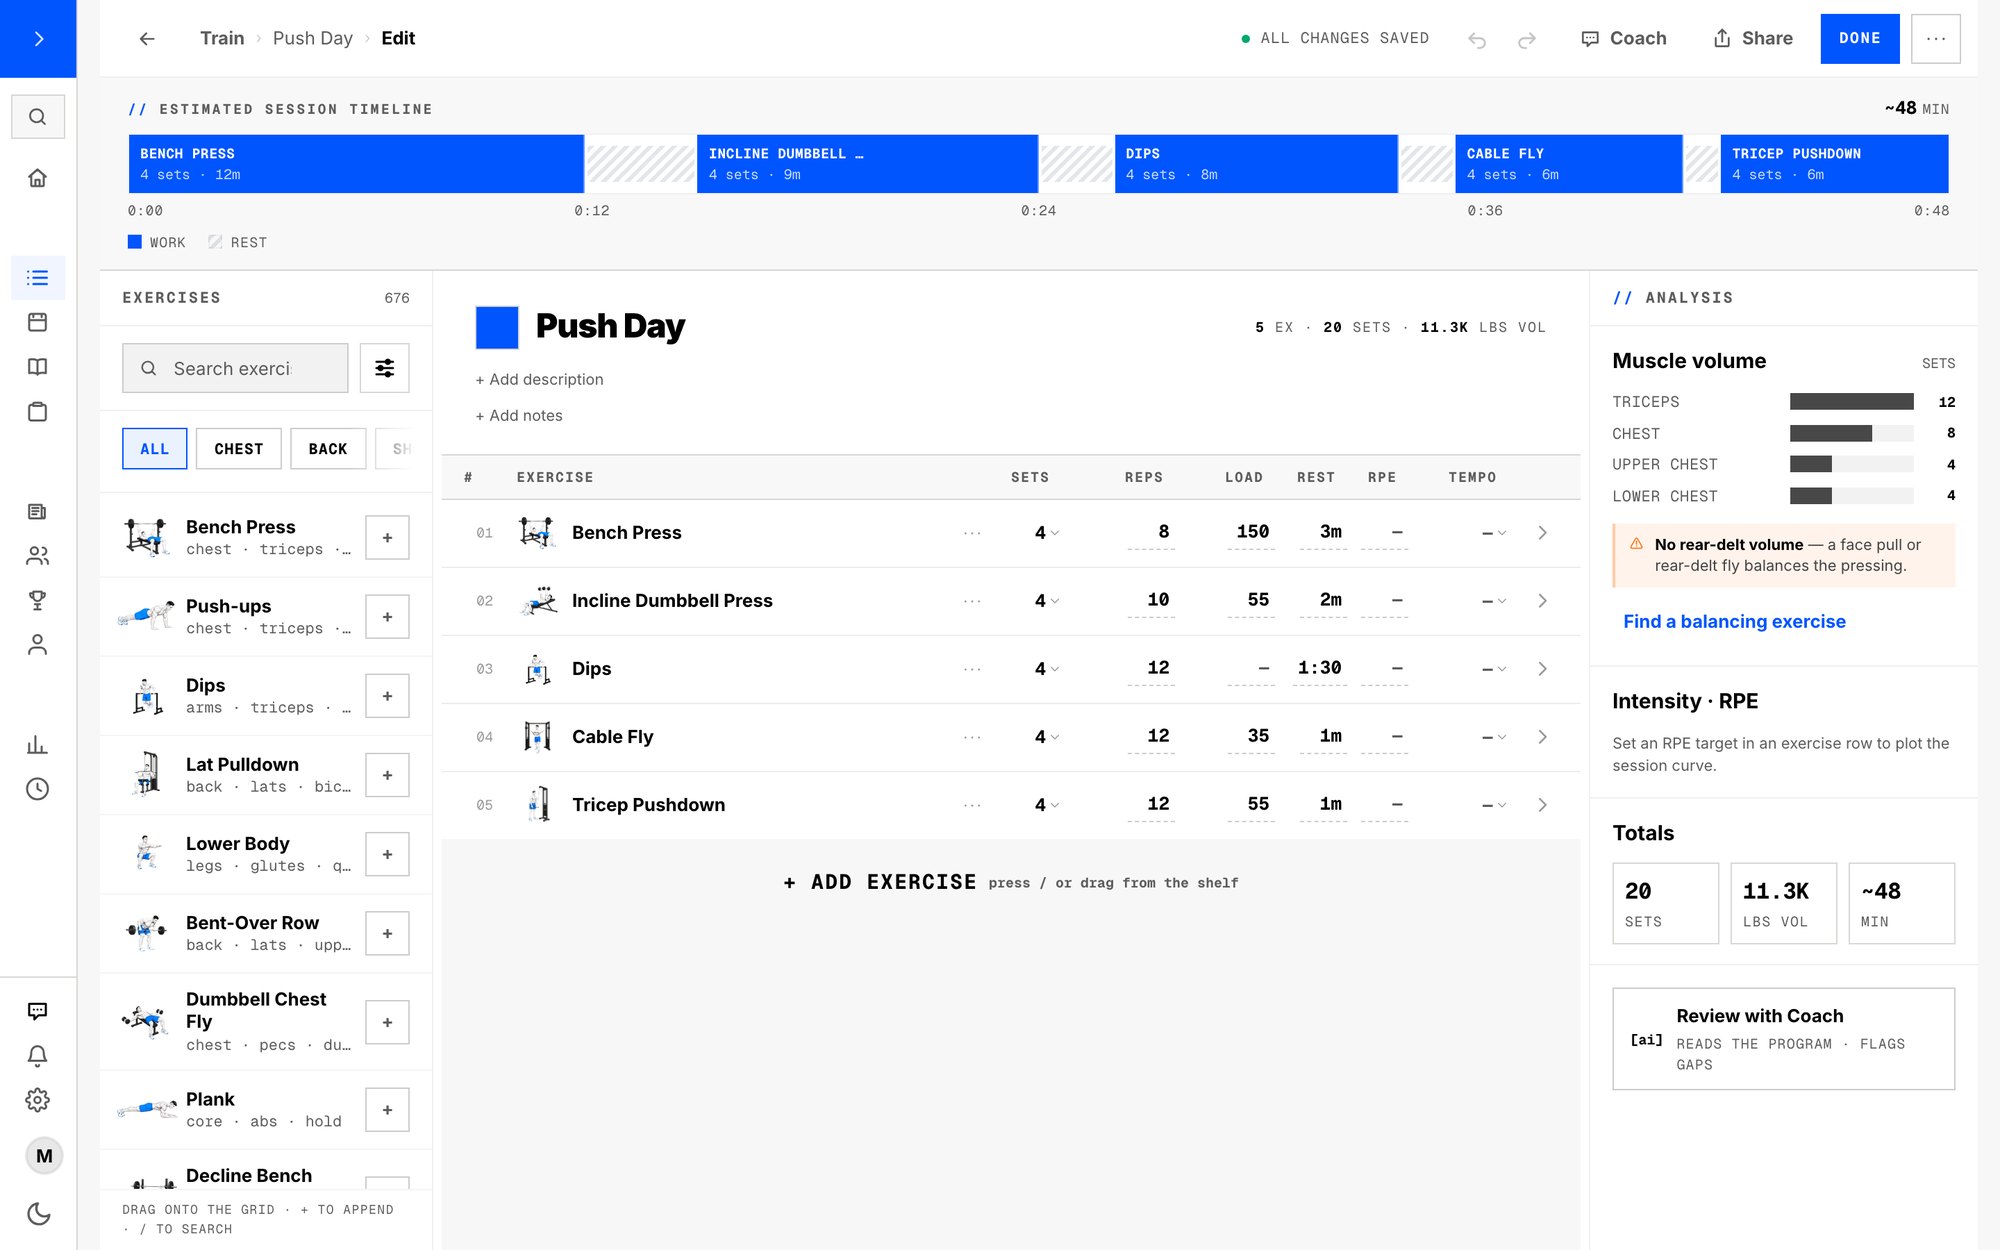Open Incline Dumbbell Press tempo dropdown
Screen dimensions: 2000x1250
pos(1494,601)
